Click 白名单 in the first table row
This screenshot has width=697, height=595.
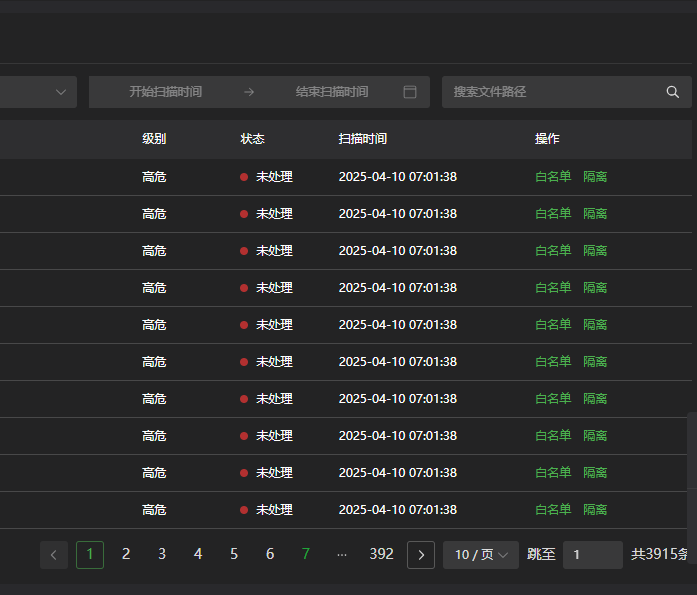coord(553,177)
